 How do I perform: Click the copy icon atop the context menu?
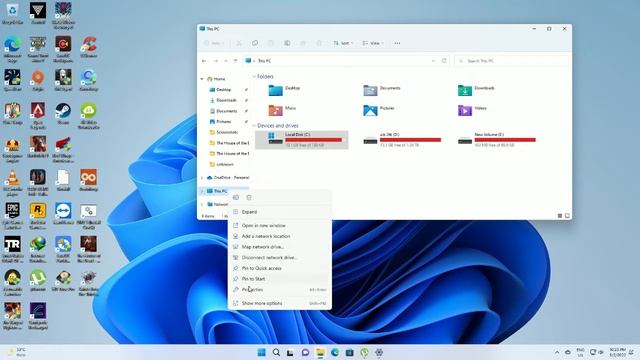pyautogui.click(x=236, y=198)
